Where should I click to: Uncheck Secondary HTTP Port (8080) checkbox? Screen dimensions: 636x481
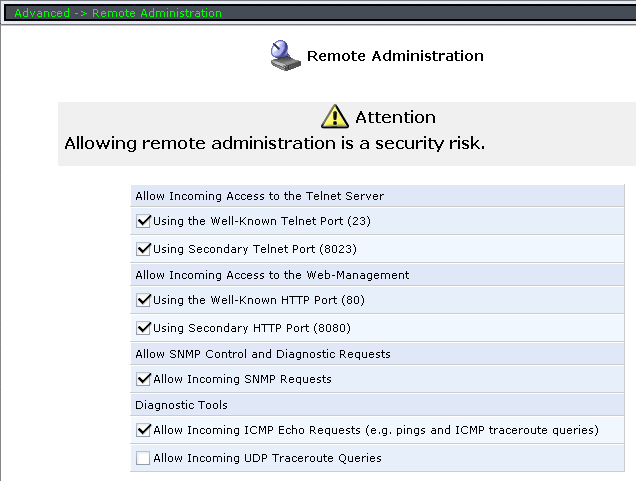click(143, 328)
